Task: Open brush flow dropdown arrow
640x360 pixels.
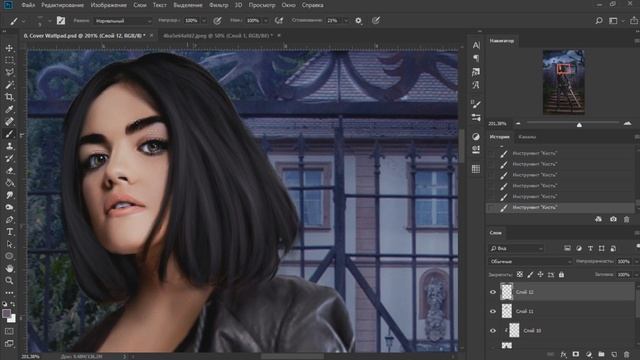Action: pyautogui.click(x=266, y=20)
